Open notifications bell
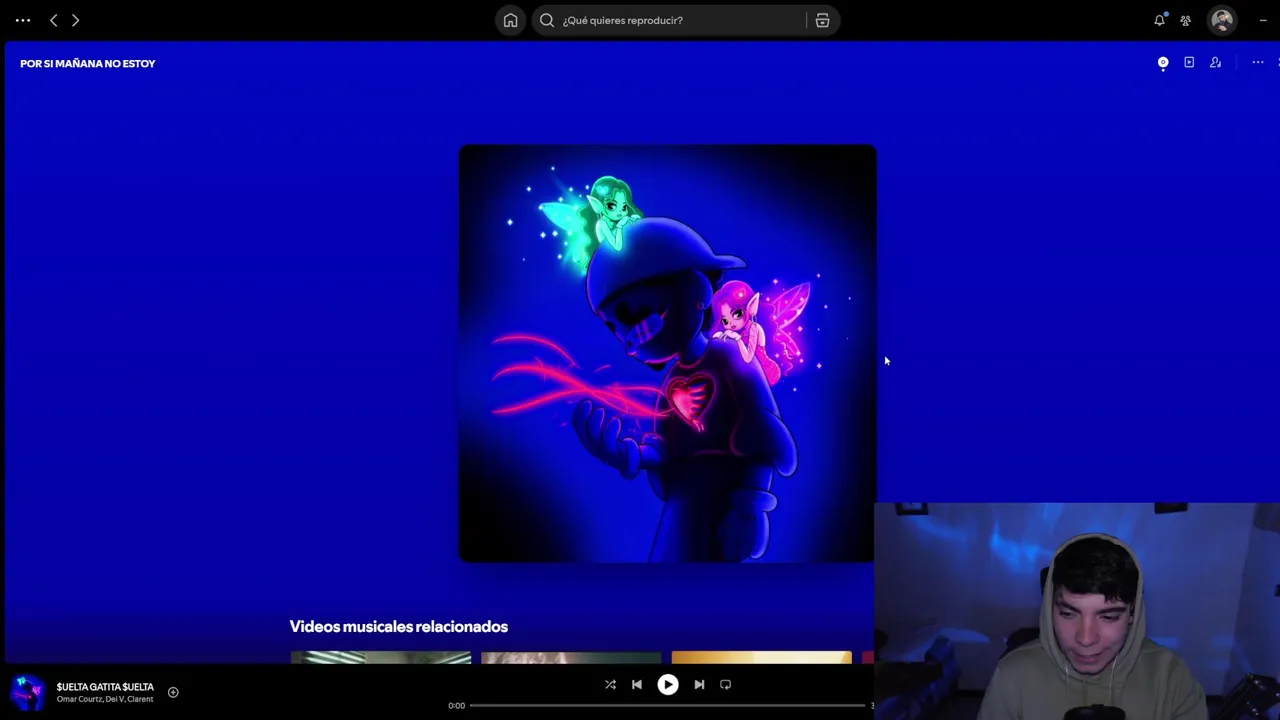Image resolution: width=1280 pixels, height=720 pixels. tap(1160, 20)
